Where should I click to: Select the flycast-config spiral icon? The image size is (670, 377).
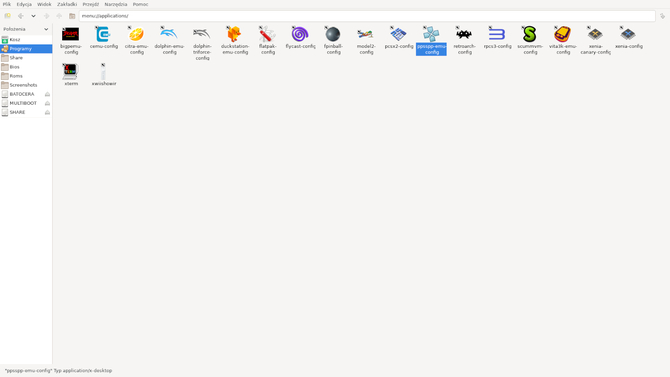tap(300, 34)
